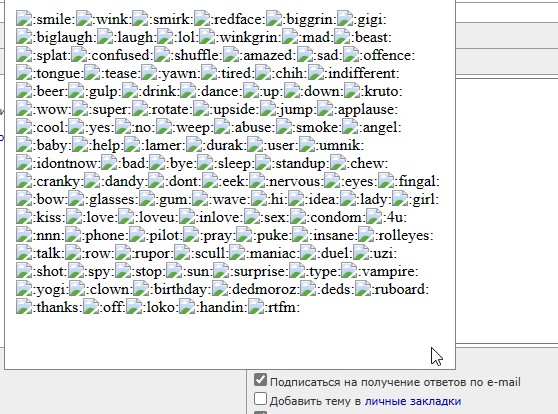Screen dimensions: 558x414
Task: Click the :winkgrin: code text
Action: pos(249,37)
